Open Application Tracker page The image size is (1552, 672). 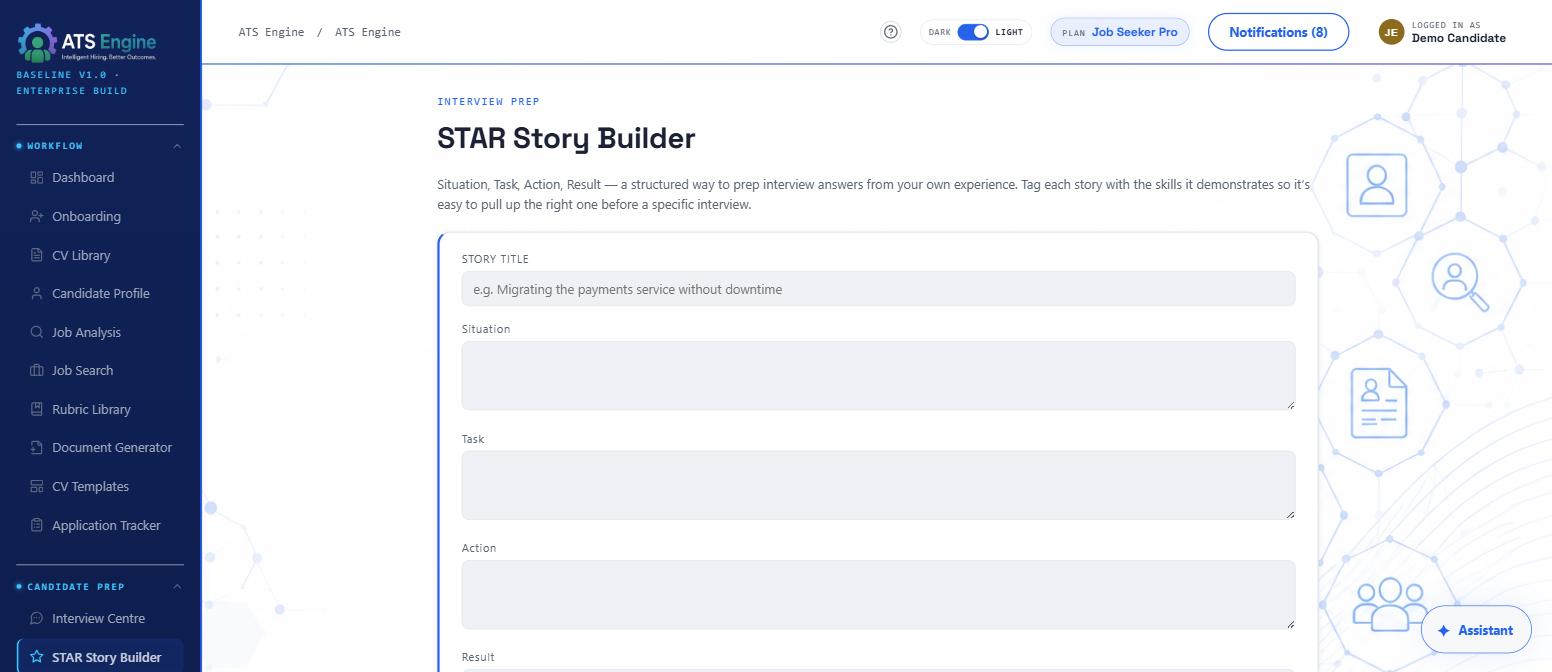tap(100, 525)
